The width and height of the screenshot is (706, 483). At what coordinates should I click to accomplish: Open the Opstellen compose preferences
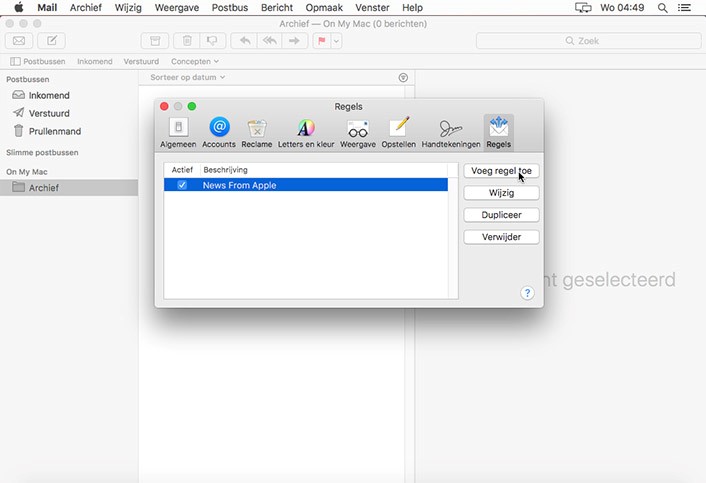pos(399,132)
